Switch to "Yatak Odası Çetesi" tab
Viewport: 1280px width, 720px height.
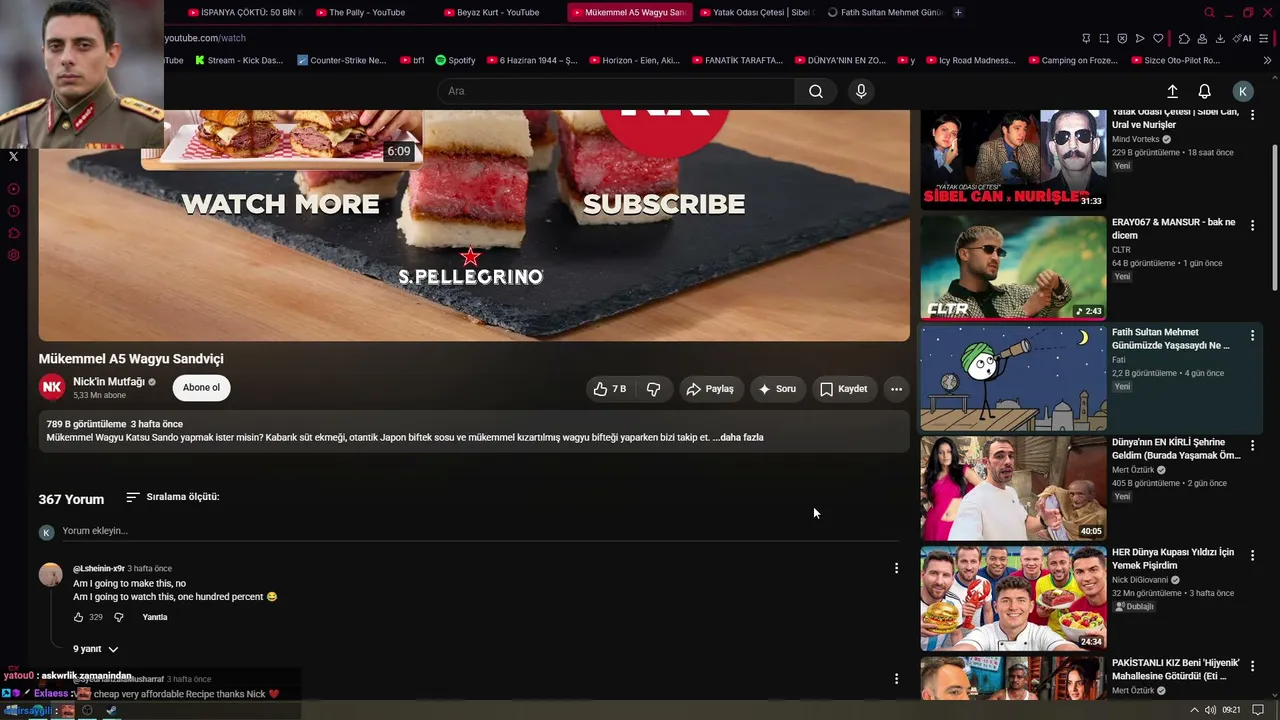click(x=758, y=12)
